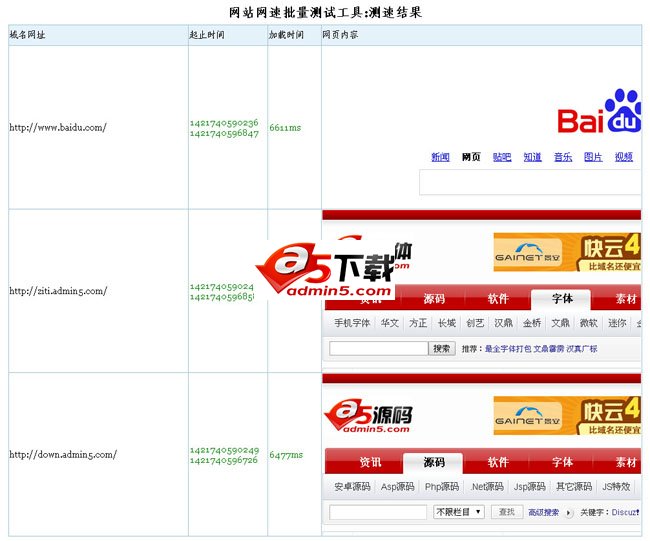Switch to 资讯 tab in down.admin5.com preview

(370, 462)
